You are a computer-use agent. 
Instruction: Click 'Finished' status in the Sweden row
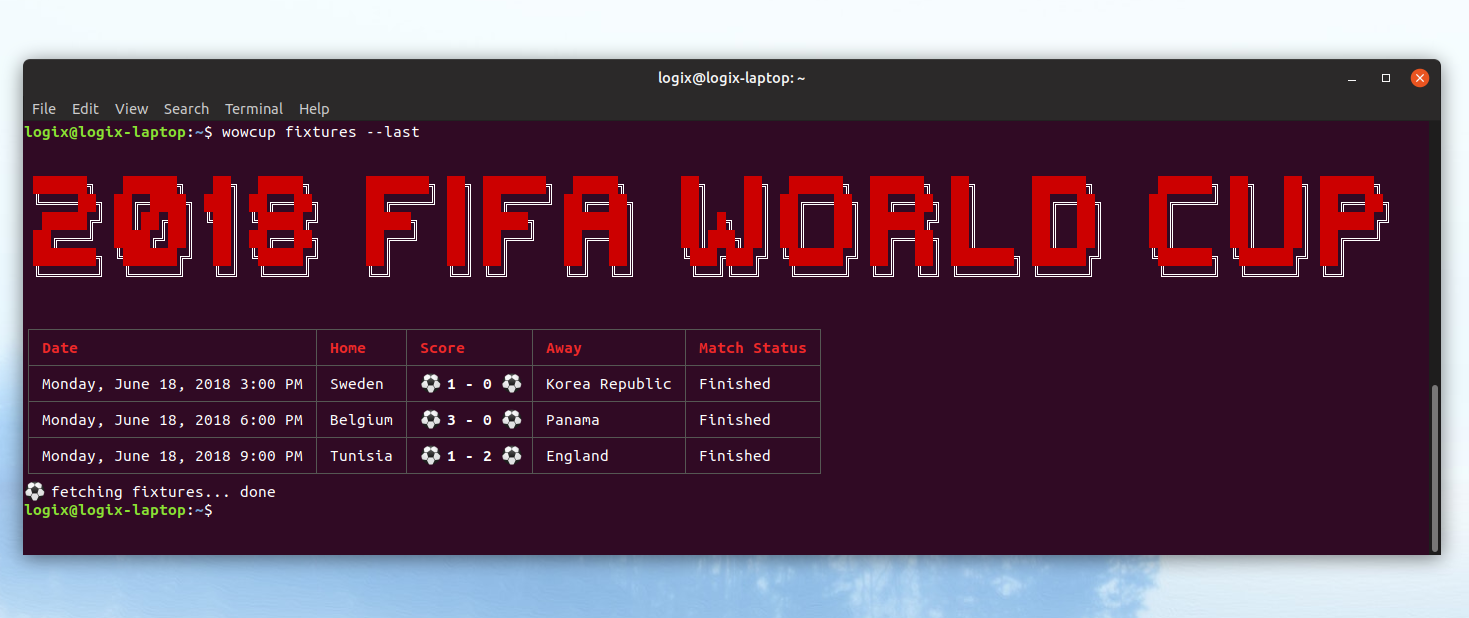tap(735, 384)
